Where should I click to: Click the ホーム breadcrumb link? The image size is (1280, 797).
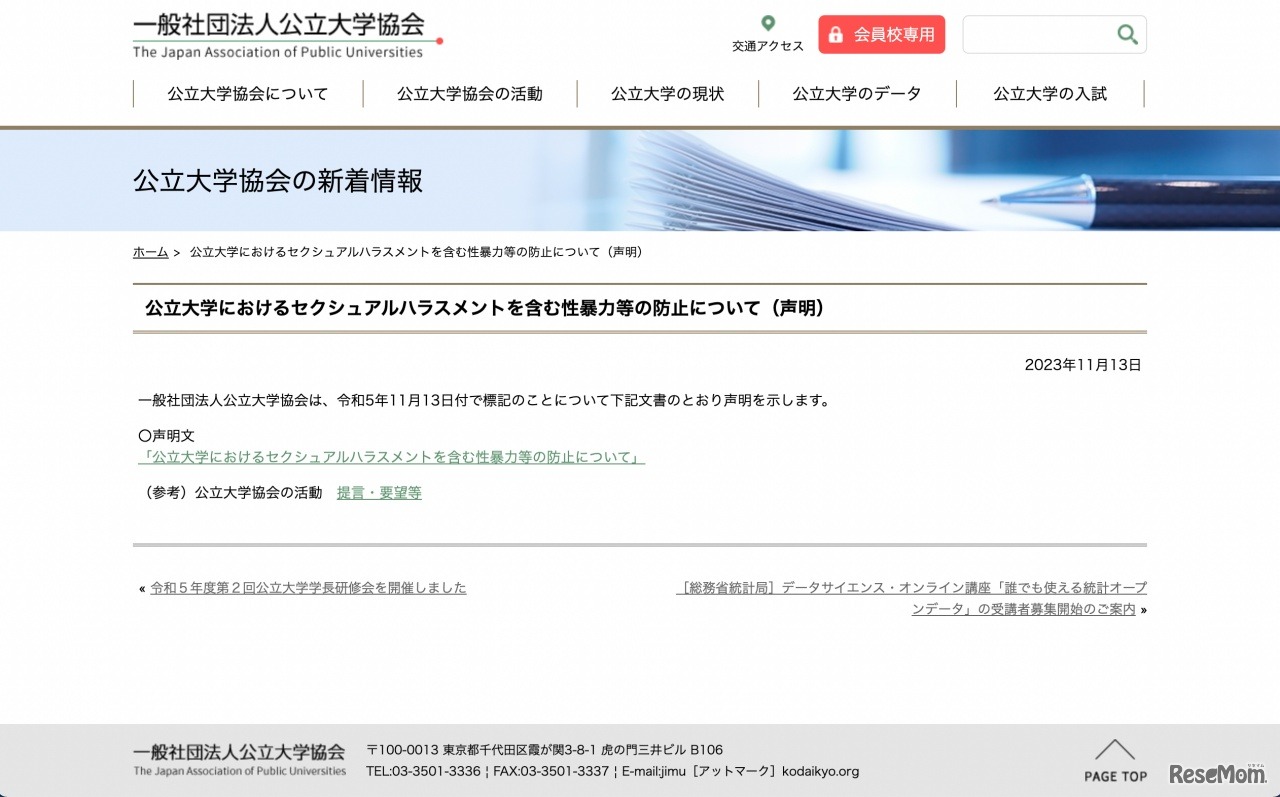pos(149,252)
